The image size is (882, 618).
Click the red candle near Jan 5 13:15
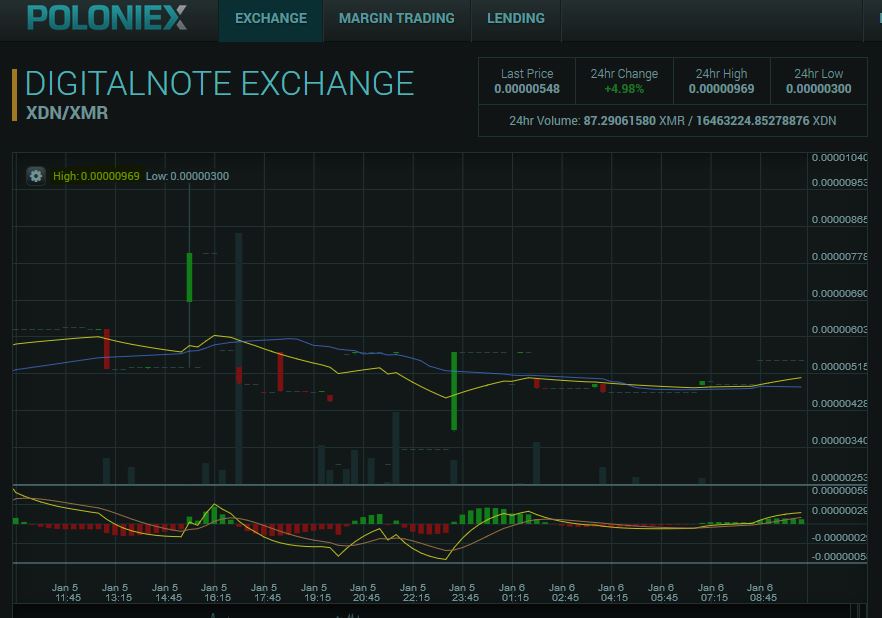(x=107, y=349)
